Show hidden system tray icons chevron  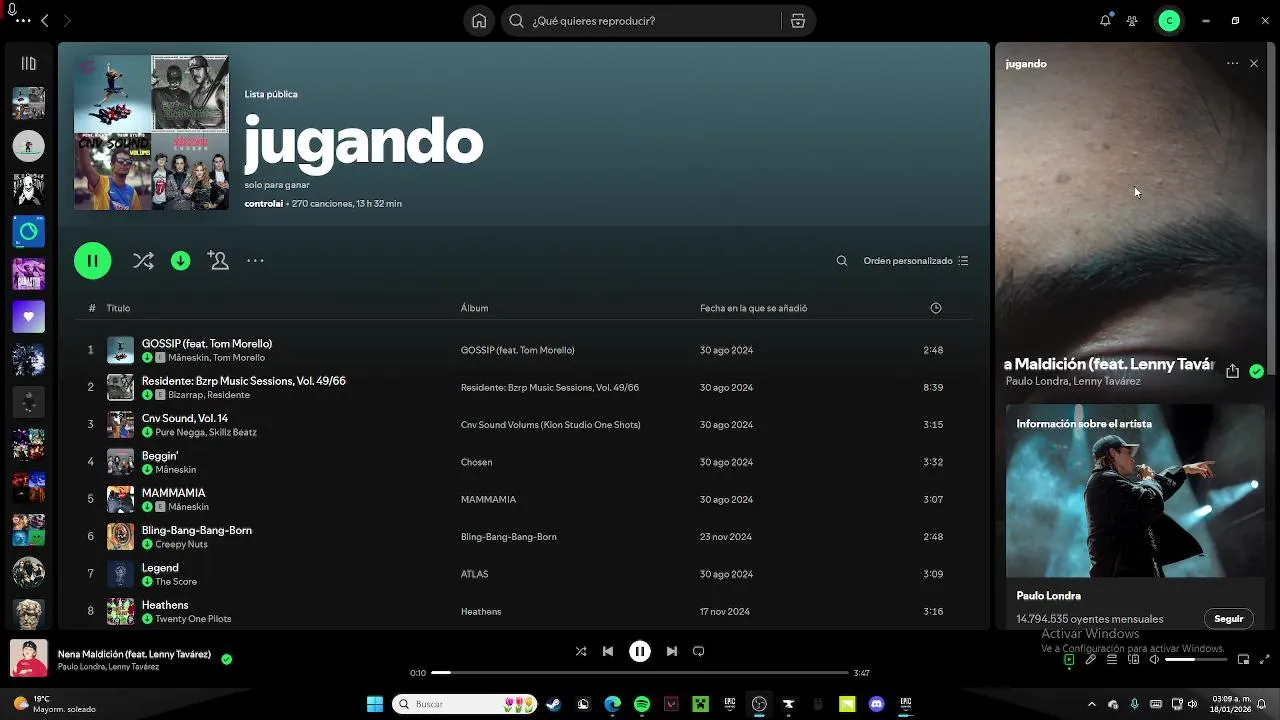[1091, 704]
